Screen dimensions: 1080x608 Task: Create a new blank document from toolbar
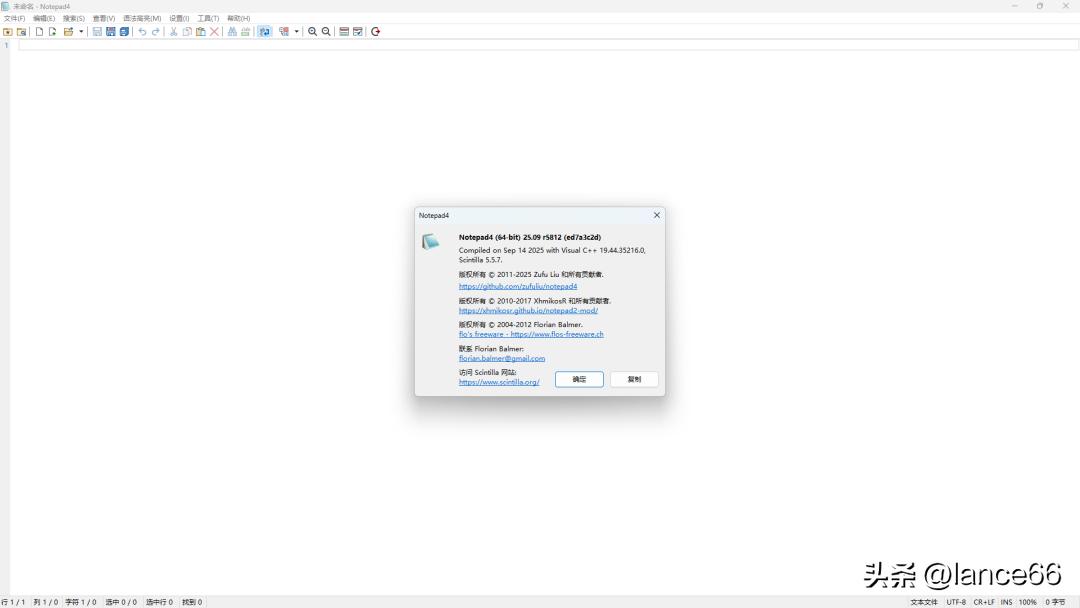click(x=39, y=32)
